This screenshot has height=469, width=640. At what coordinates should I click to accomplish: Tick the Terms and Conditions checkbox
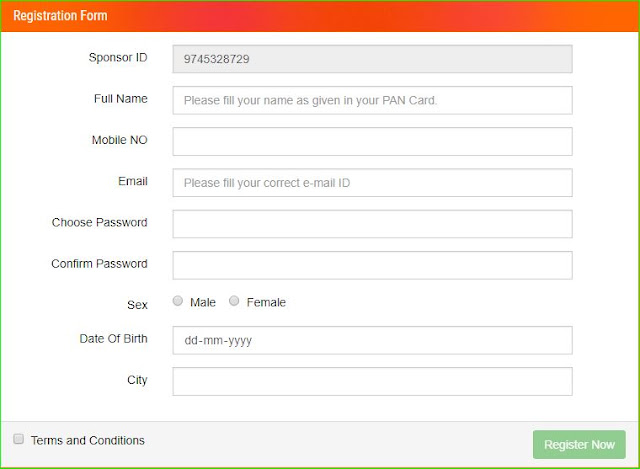pos(18,439)
